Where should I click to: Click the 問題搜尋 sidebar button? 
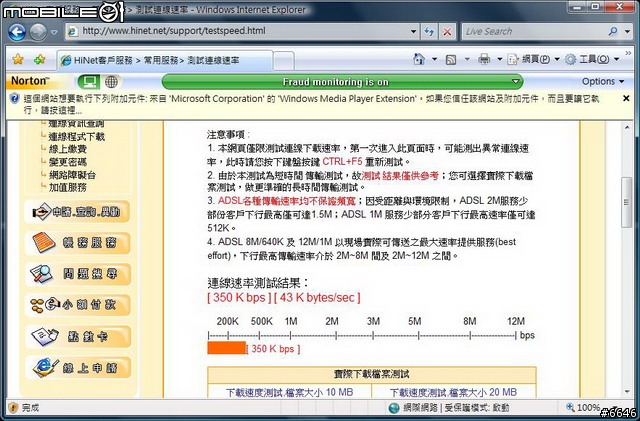[x=77, y=274]
